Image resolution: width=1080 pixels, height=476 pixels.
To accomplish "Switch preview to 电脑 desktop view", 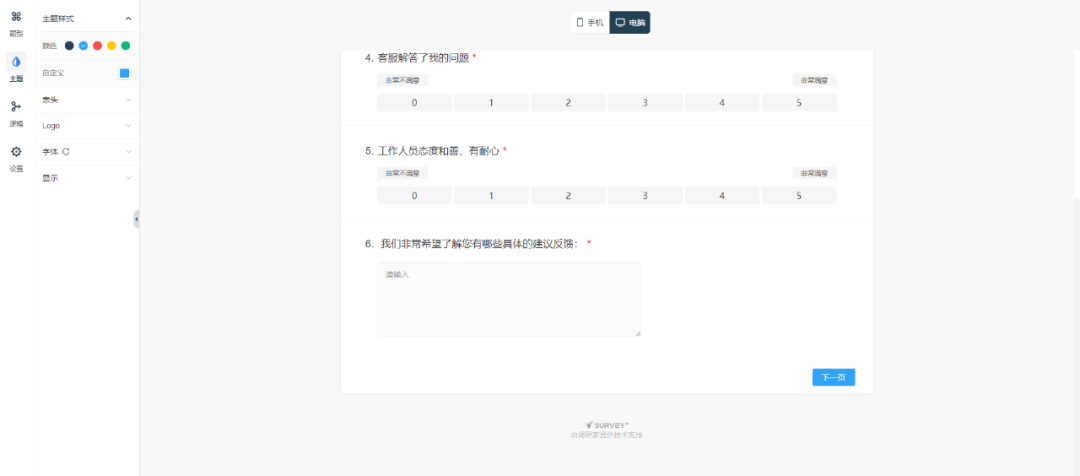I will pyautogui.click(x=630, y=22).
